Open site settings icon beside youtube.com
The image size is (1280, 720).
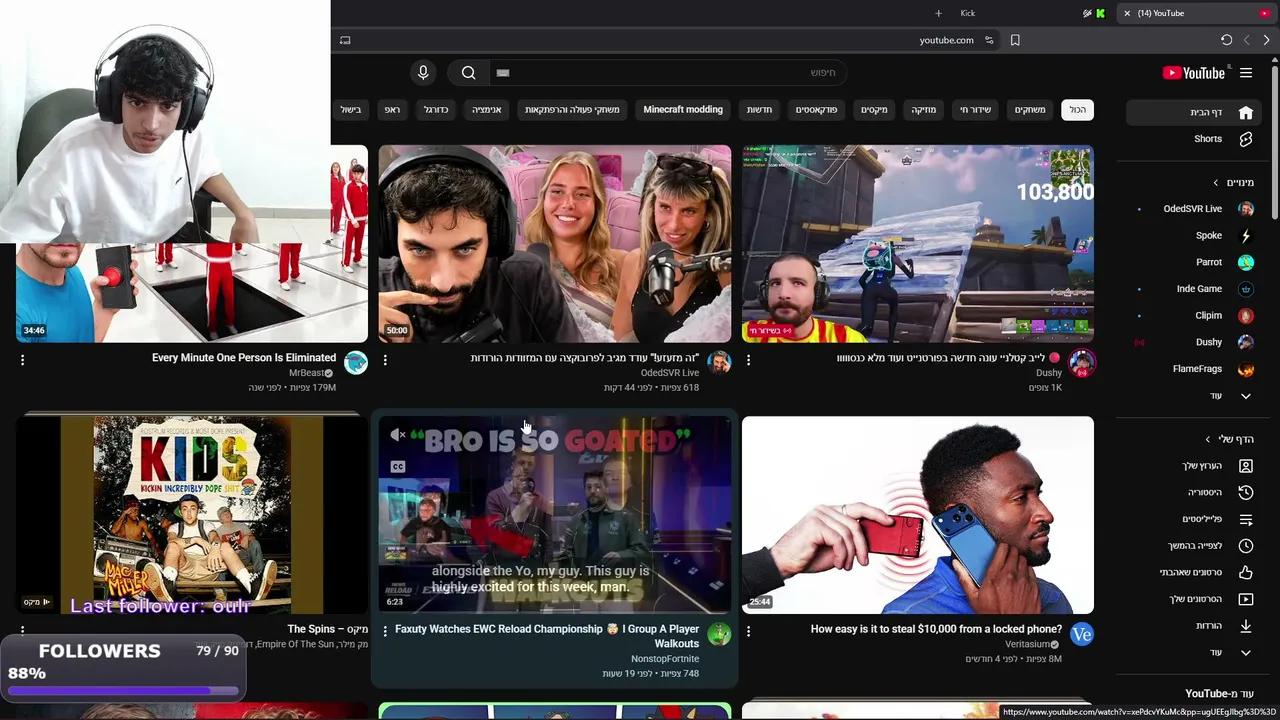(989, 40)
